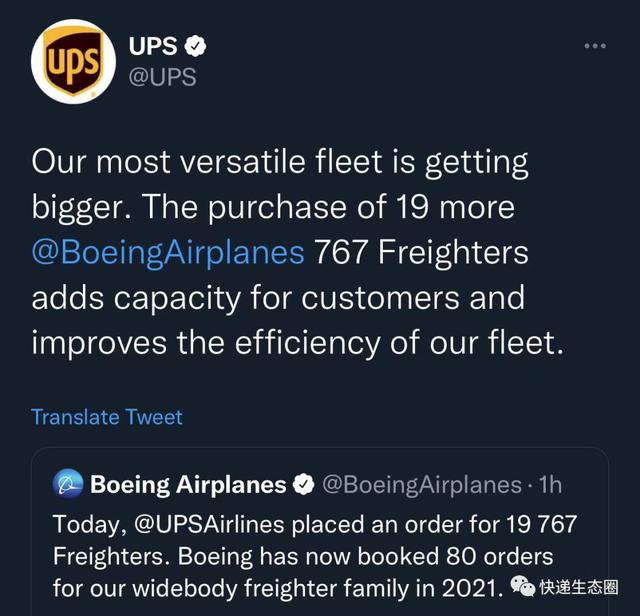Open the UPS shield profile picture

73,61
